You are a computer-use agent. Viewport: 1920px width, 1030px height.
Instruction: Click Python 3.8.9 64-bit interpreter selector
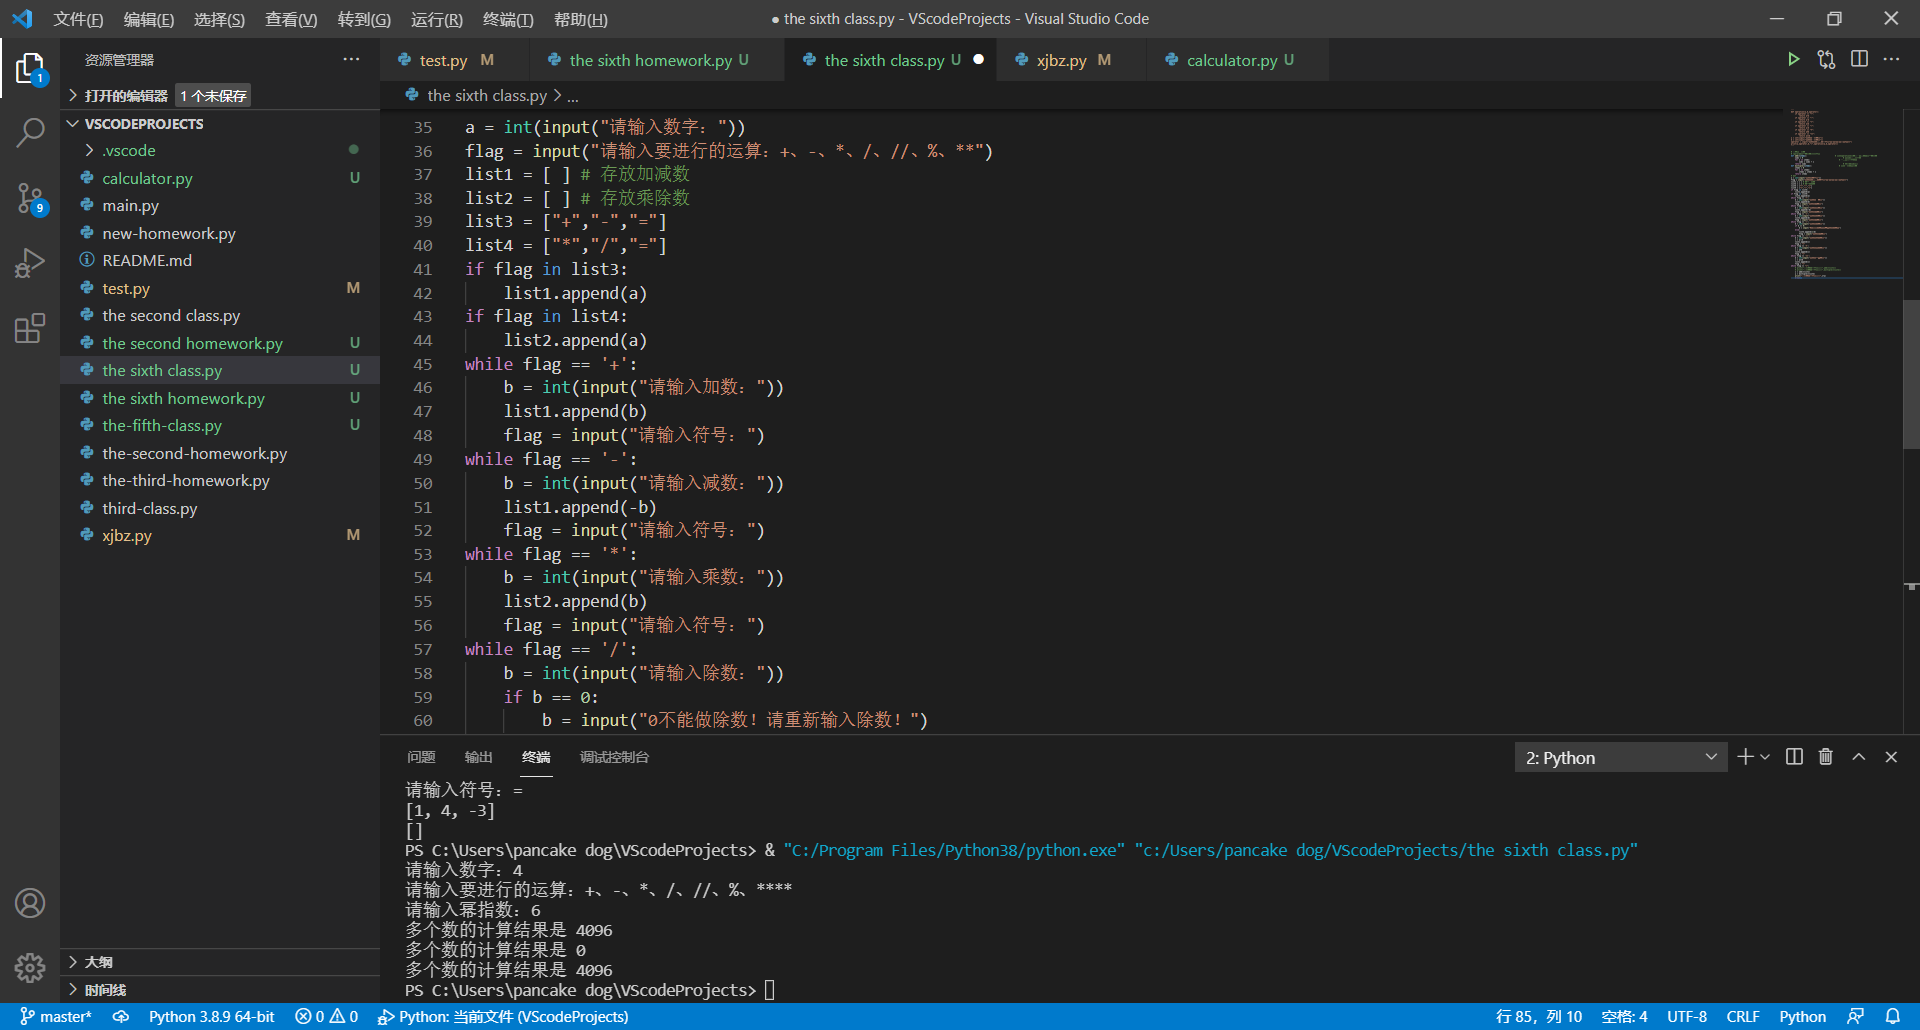pos(211,1016)
